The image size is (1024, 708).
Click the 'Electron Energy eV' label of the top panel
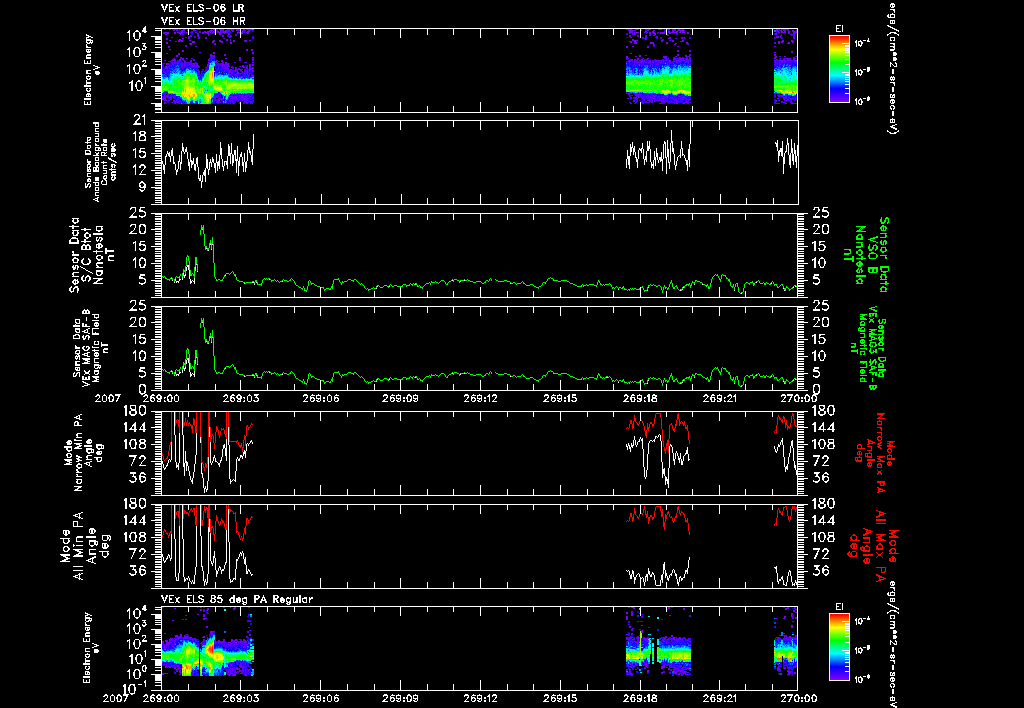(x=91, y=70)
